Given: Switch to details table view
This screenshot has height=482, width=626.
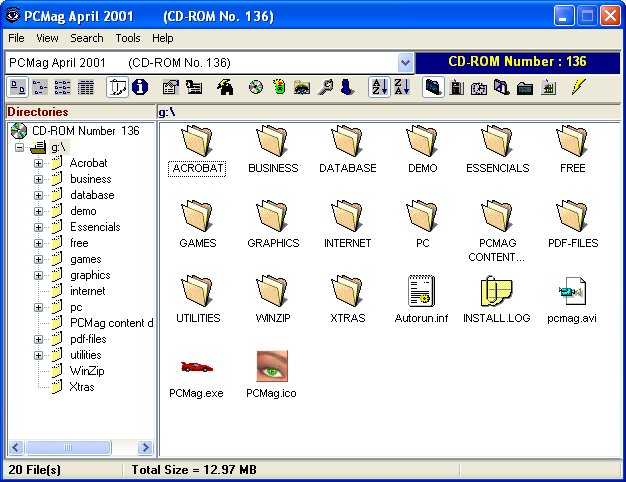Looking at the screenshot, I should point(85,87).
